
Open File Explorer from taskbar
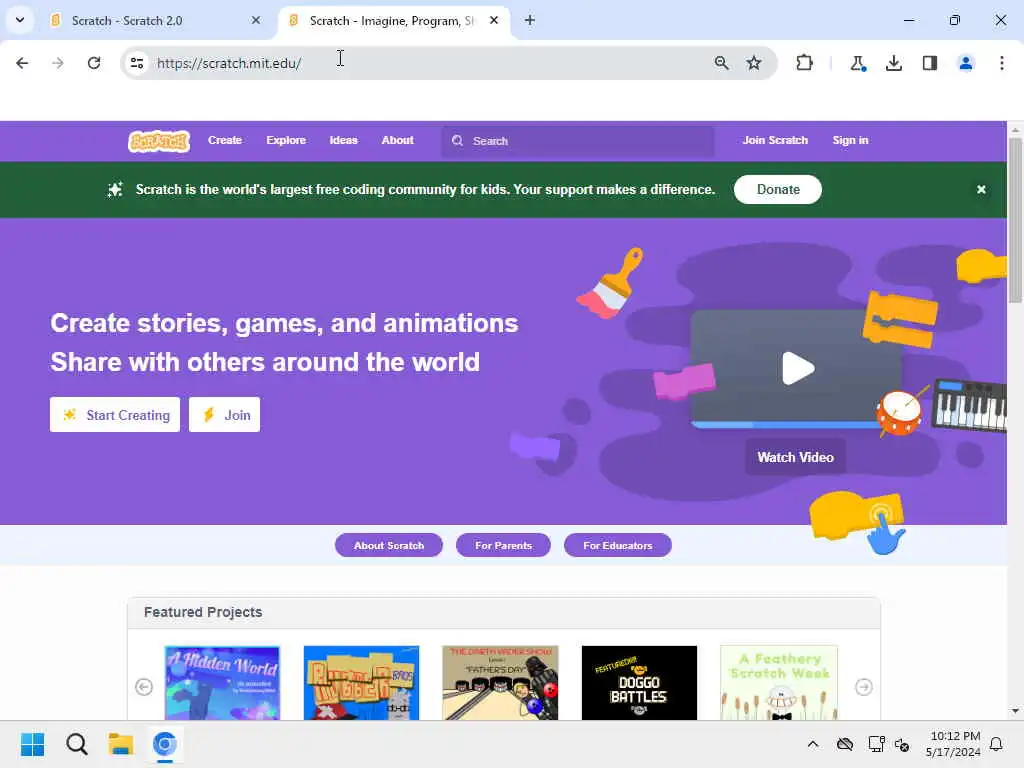121,744
